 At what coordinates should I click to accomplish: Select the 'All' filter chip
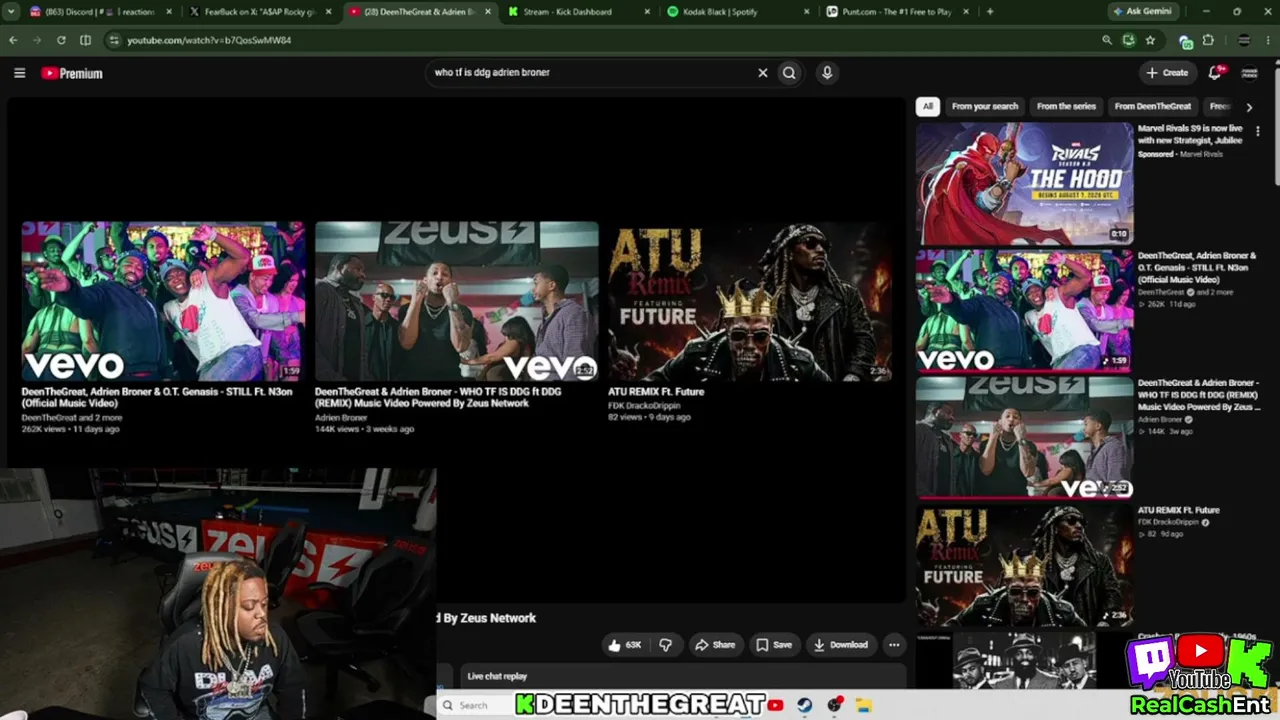(x=928, y=106)
